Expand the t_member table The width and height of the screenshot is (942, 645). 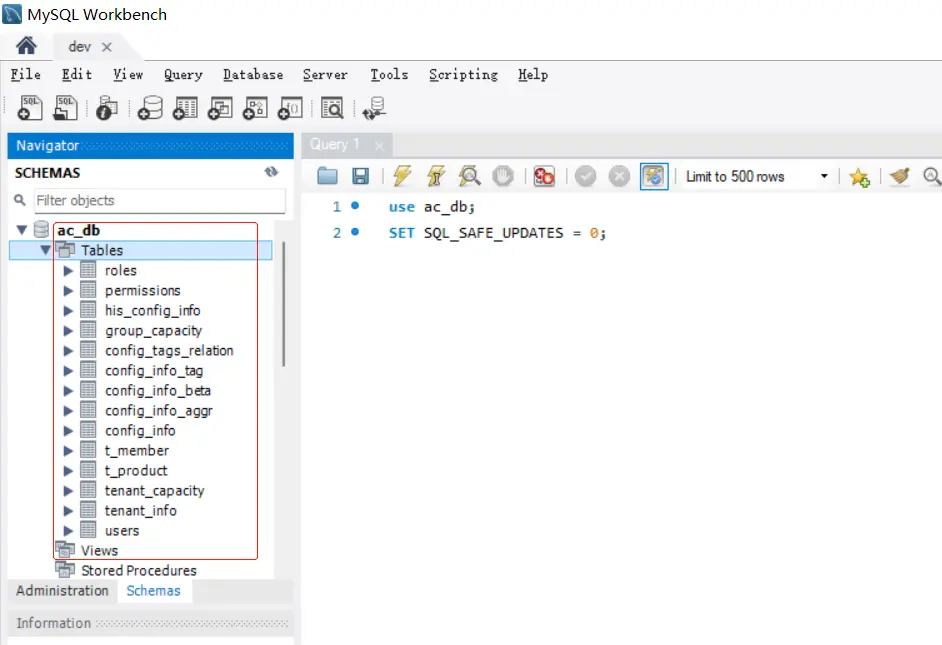[x=68, y=450]
